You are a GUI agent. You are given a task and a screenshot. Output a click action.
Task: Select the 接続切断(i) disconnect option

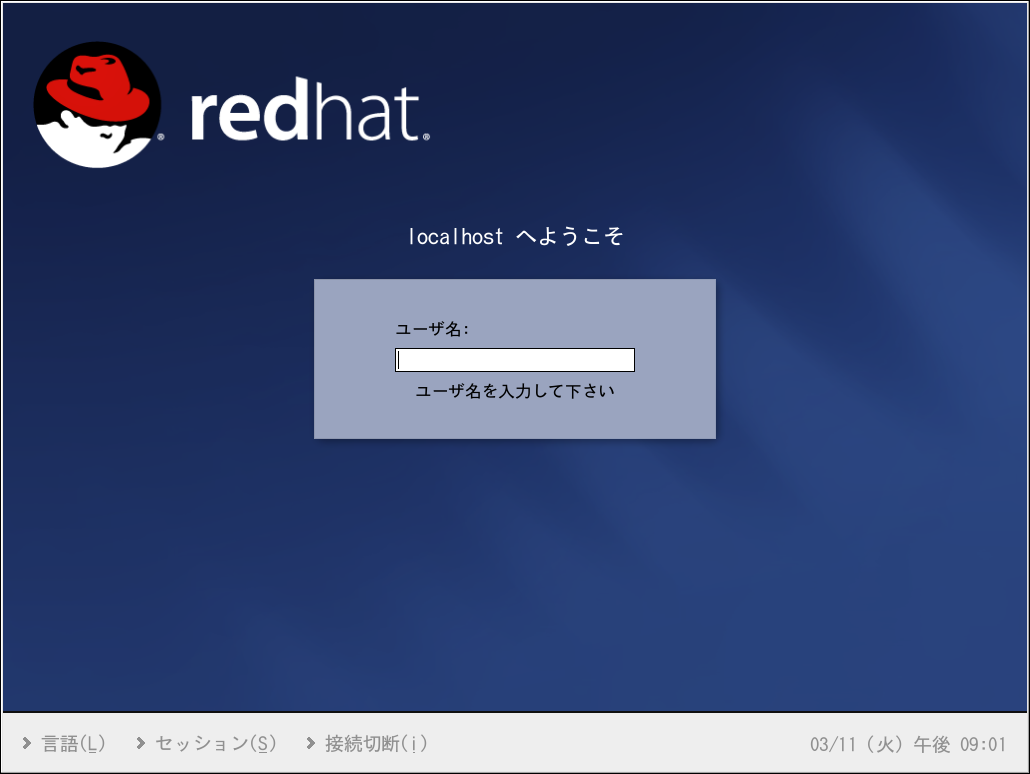tap(377, 743)
